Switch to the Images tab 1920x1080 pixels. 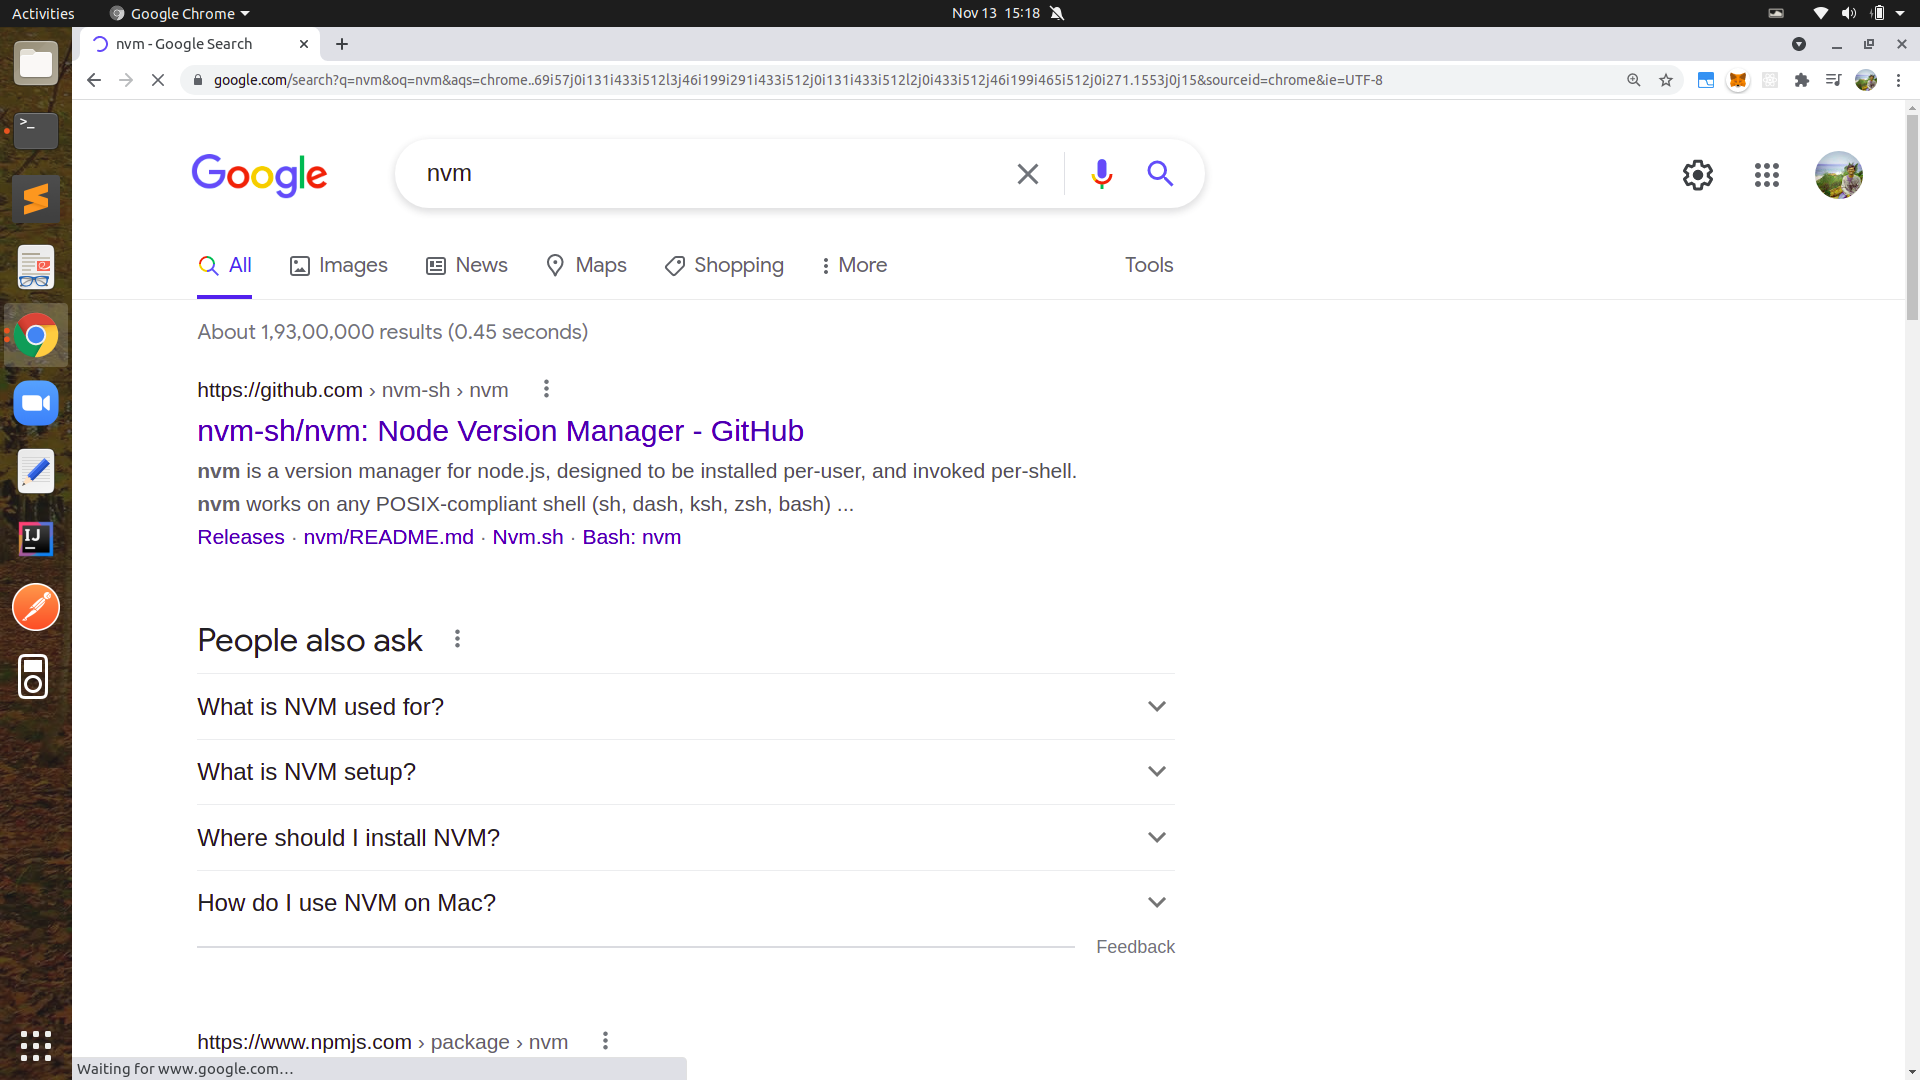tap(338, 265)
